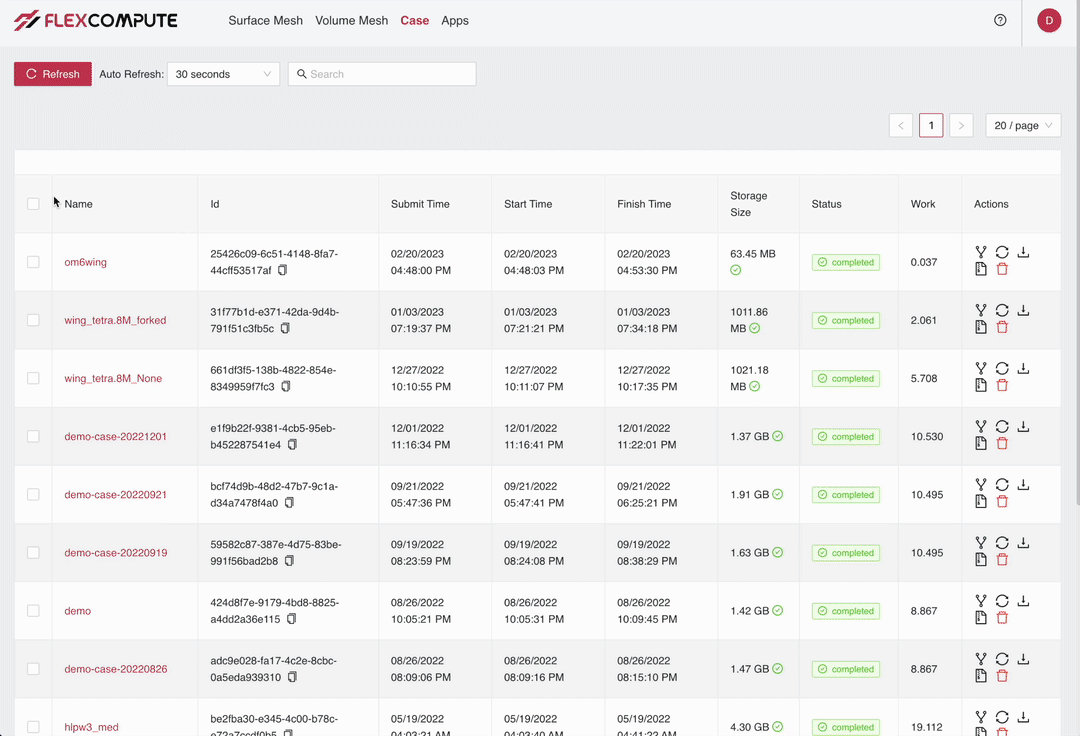Copy Id of demo-case-20220919

click(290, 561)
